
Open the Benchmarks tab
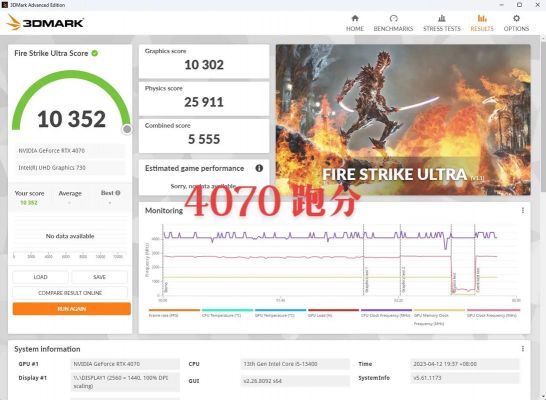point(393,23)
